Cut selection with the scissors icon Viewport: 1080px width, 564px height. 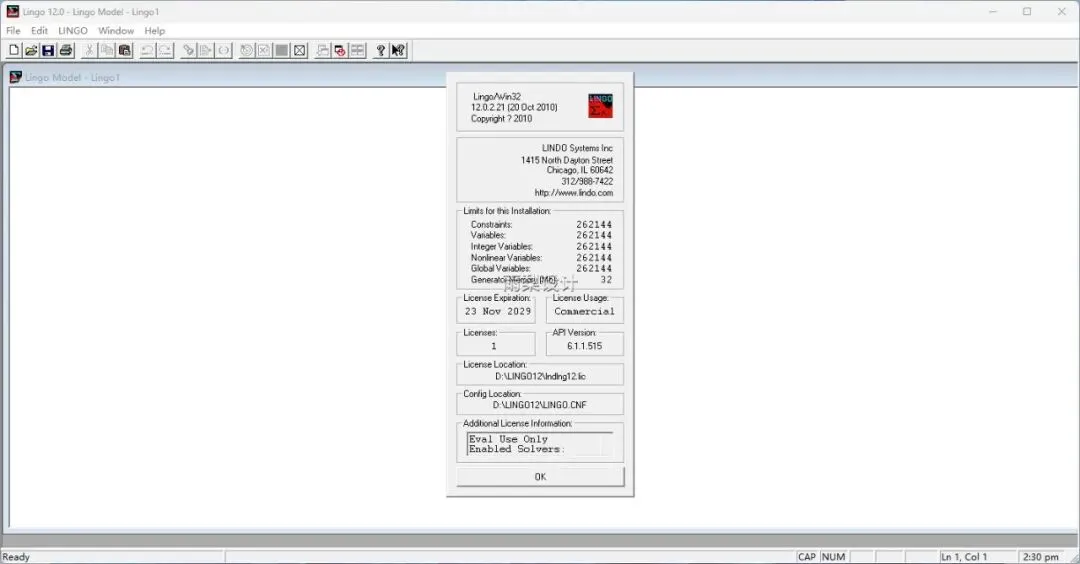[x=89, y=50]
